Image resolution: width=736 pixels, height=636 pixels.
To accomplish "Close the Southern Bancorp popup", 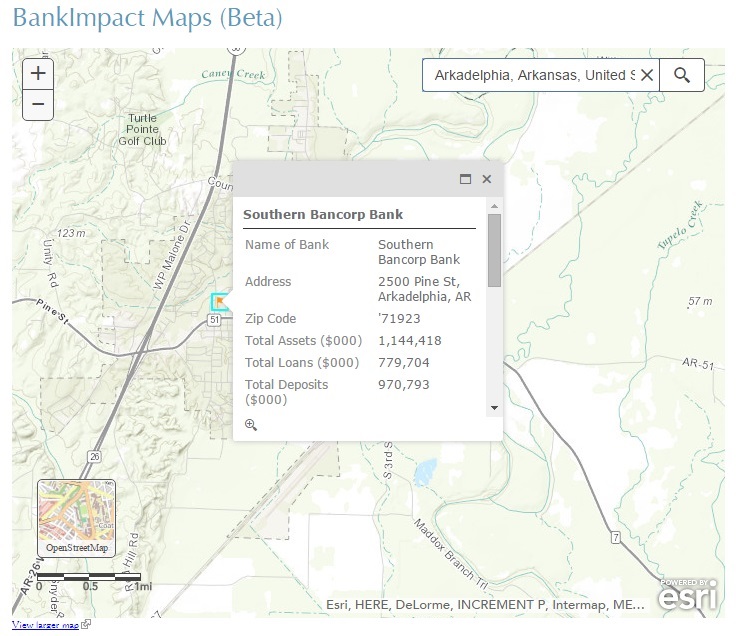I will 487,179.
